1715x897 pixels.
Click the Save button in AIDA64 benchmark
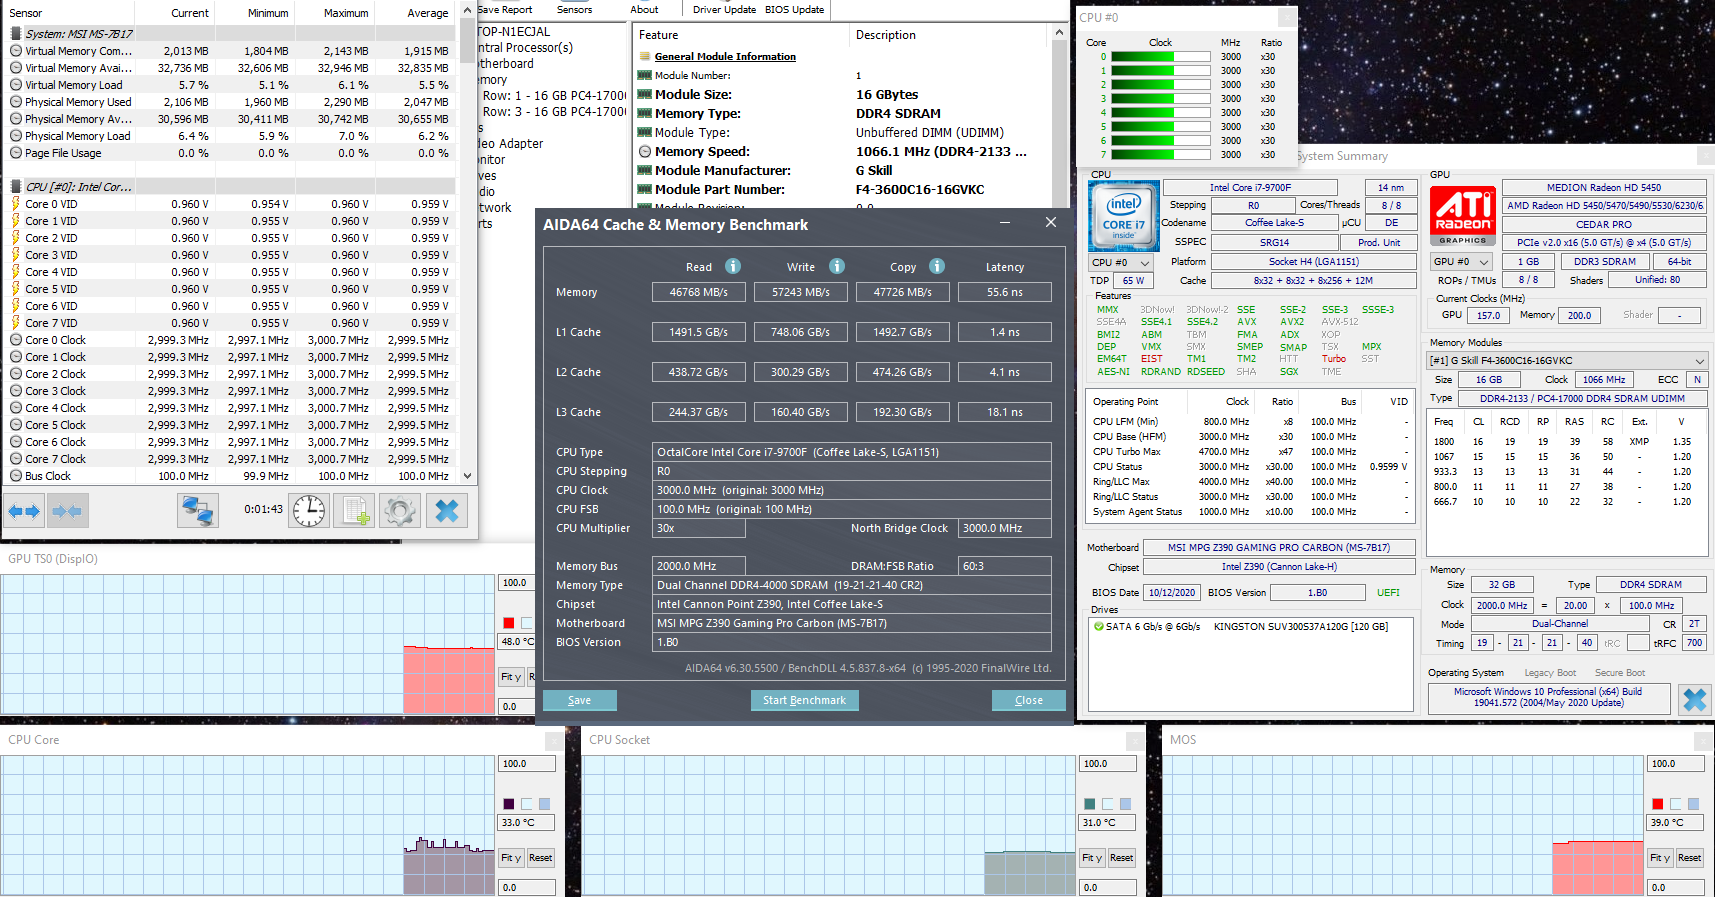580,700
